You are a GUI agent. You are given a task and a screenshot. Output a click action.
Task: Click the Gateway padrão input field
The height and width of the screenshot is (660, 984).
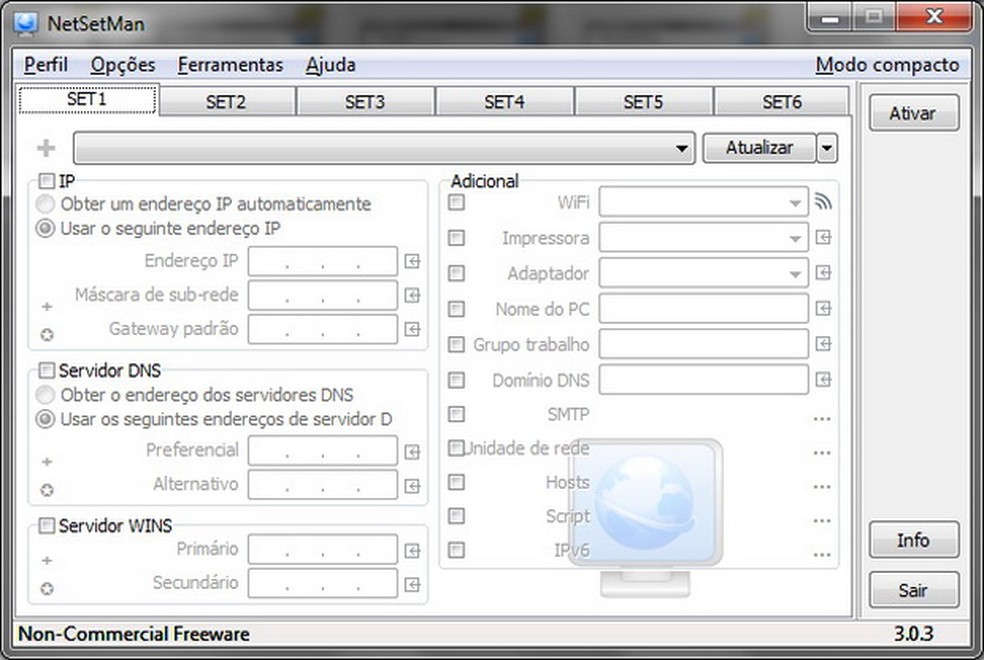coord(323,329)
